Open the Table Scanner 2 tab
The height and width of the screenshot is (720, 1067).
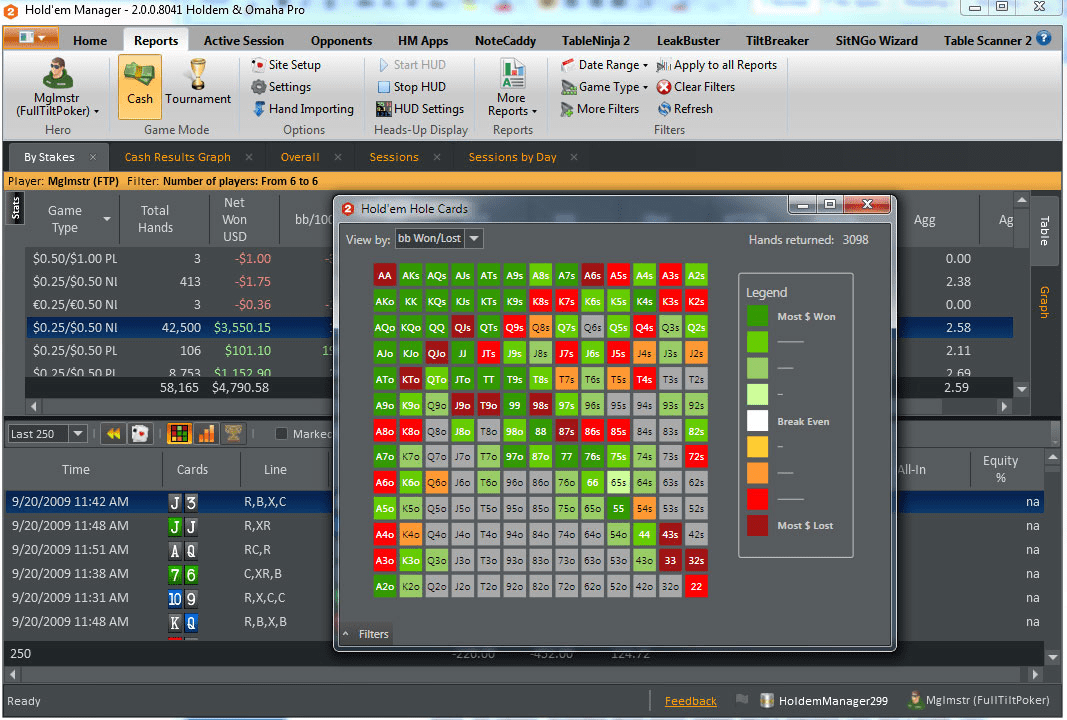tap(987, 41)
